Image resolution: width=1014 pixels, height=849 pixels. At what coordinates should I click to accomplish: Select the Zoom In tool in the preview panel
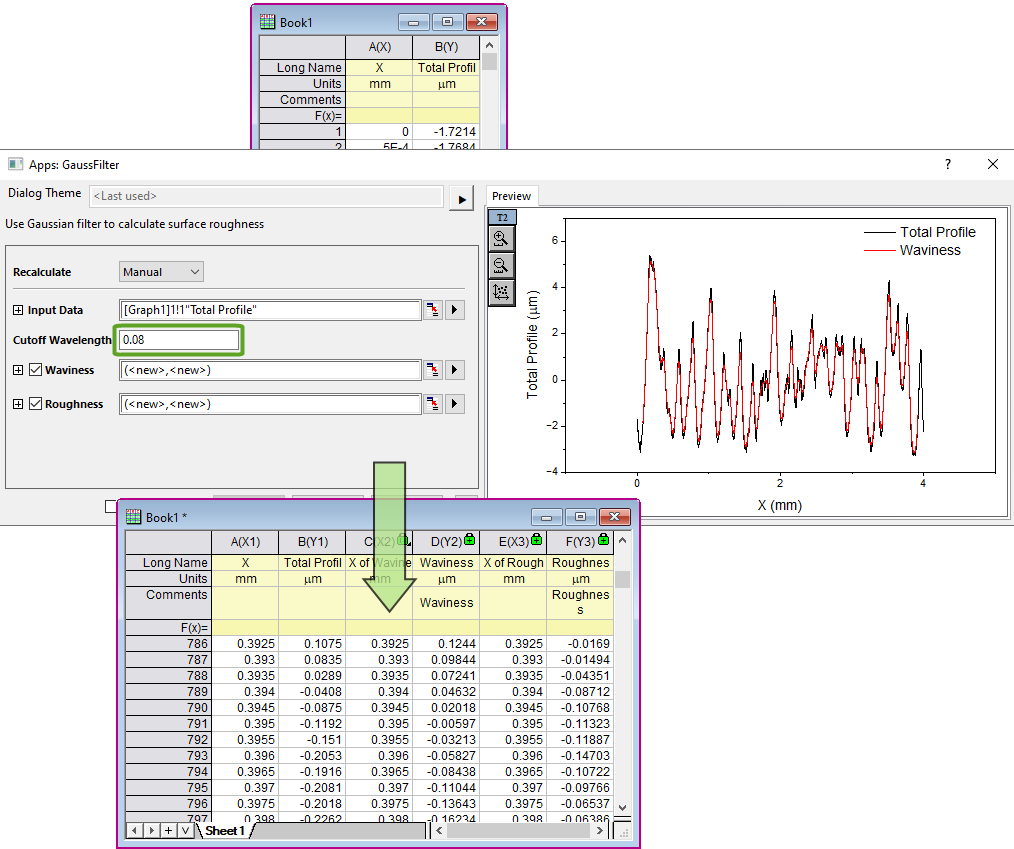click(501, 238)
